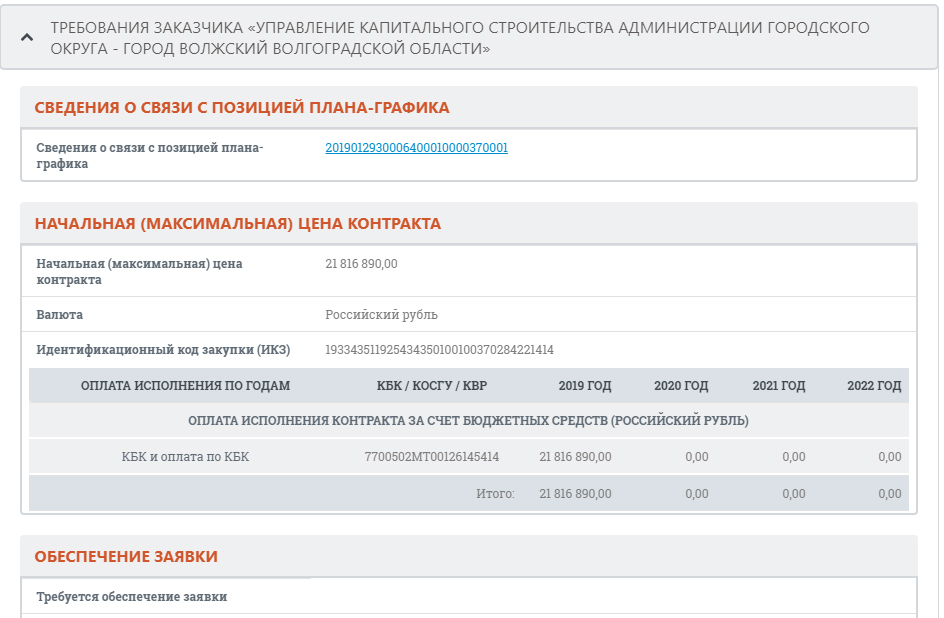This screenshot has height=618, width=944.
Task: Click label "Идентификационный код закупки (ИКЗ)"
Action: pos(163,350)
